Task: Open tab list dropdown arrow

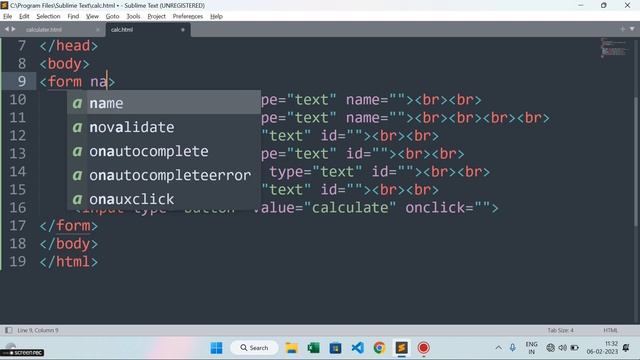Action: (x=632, y=29)
